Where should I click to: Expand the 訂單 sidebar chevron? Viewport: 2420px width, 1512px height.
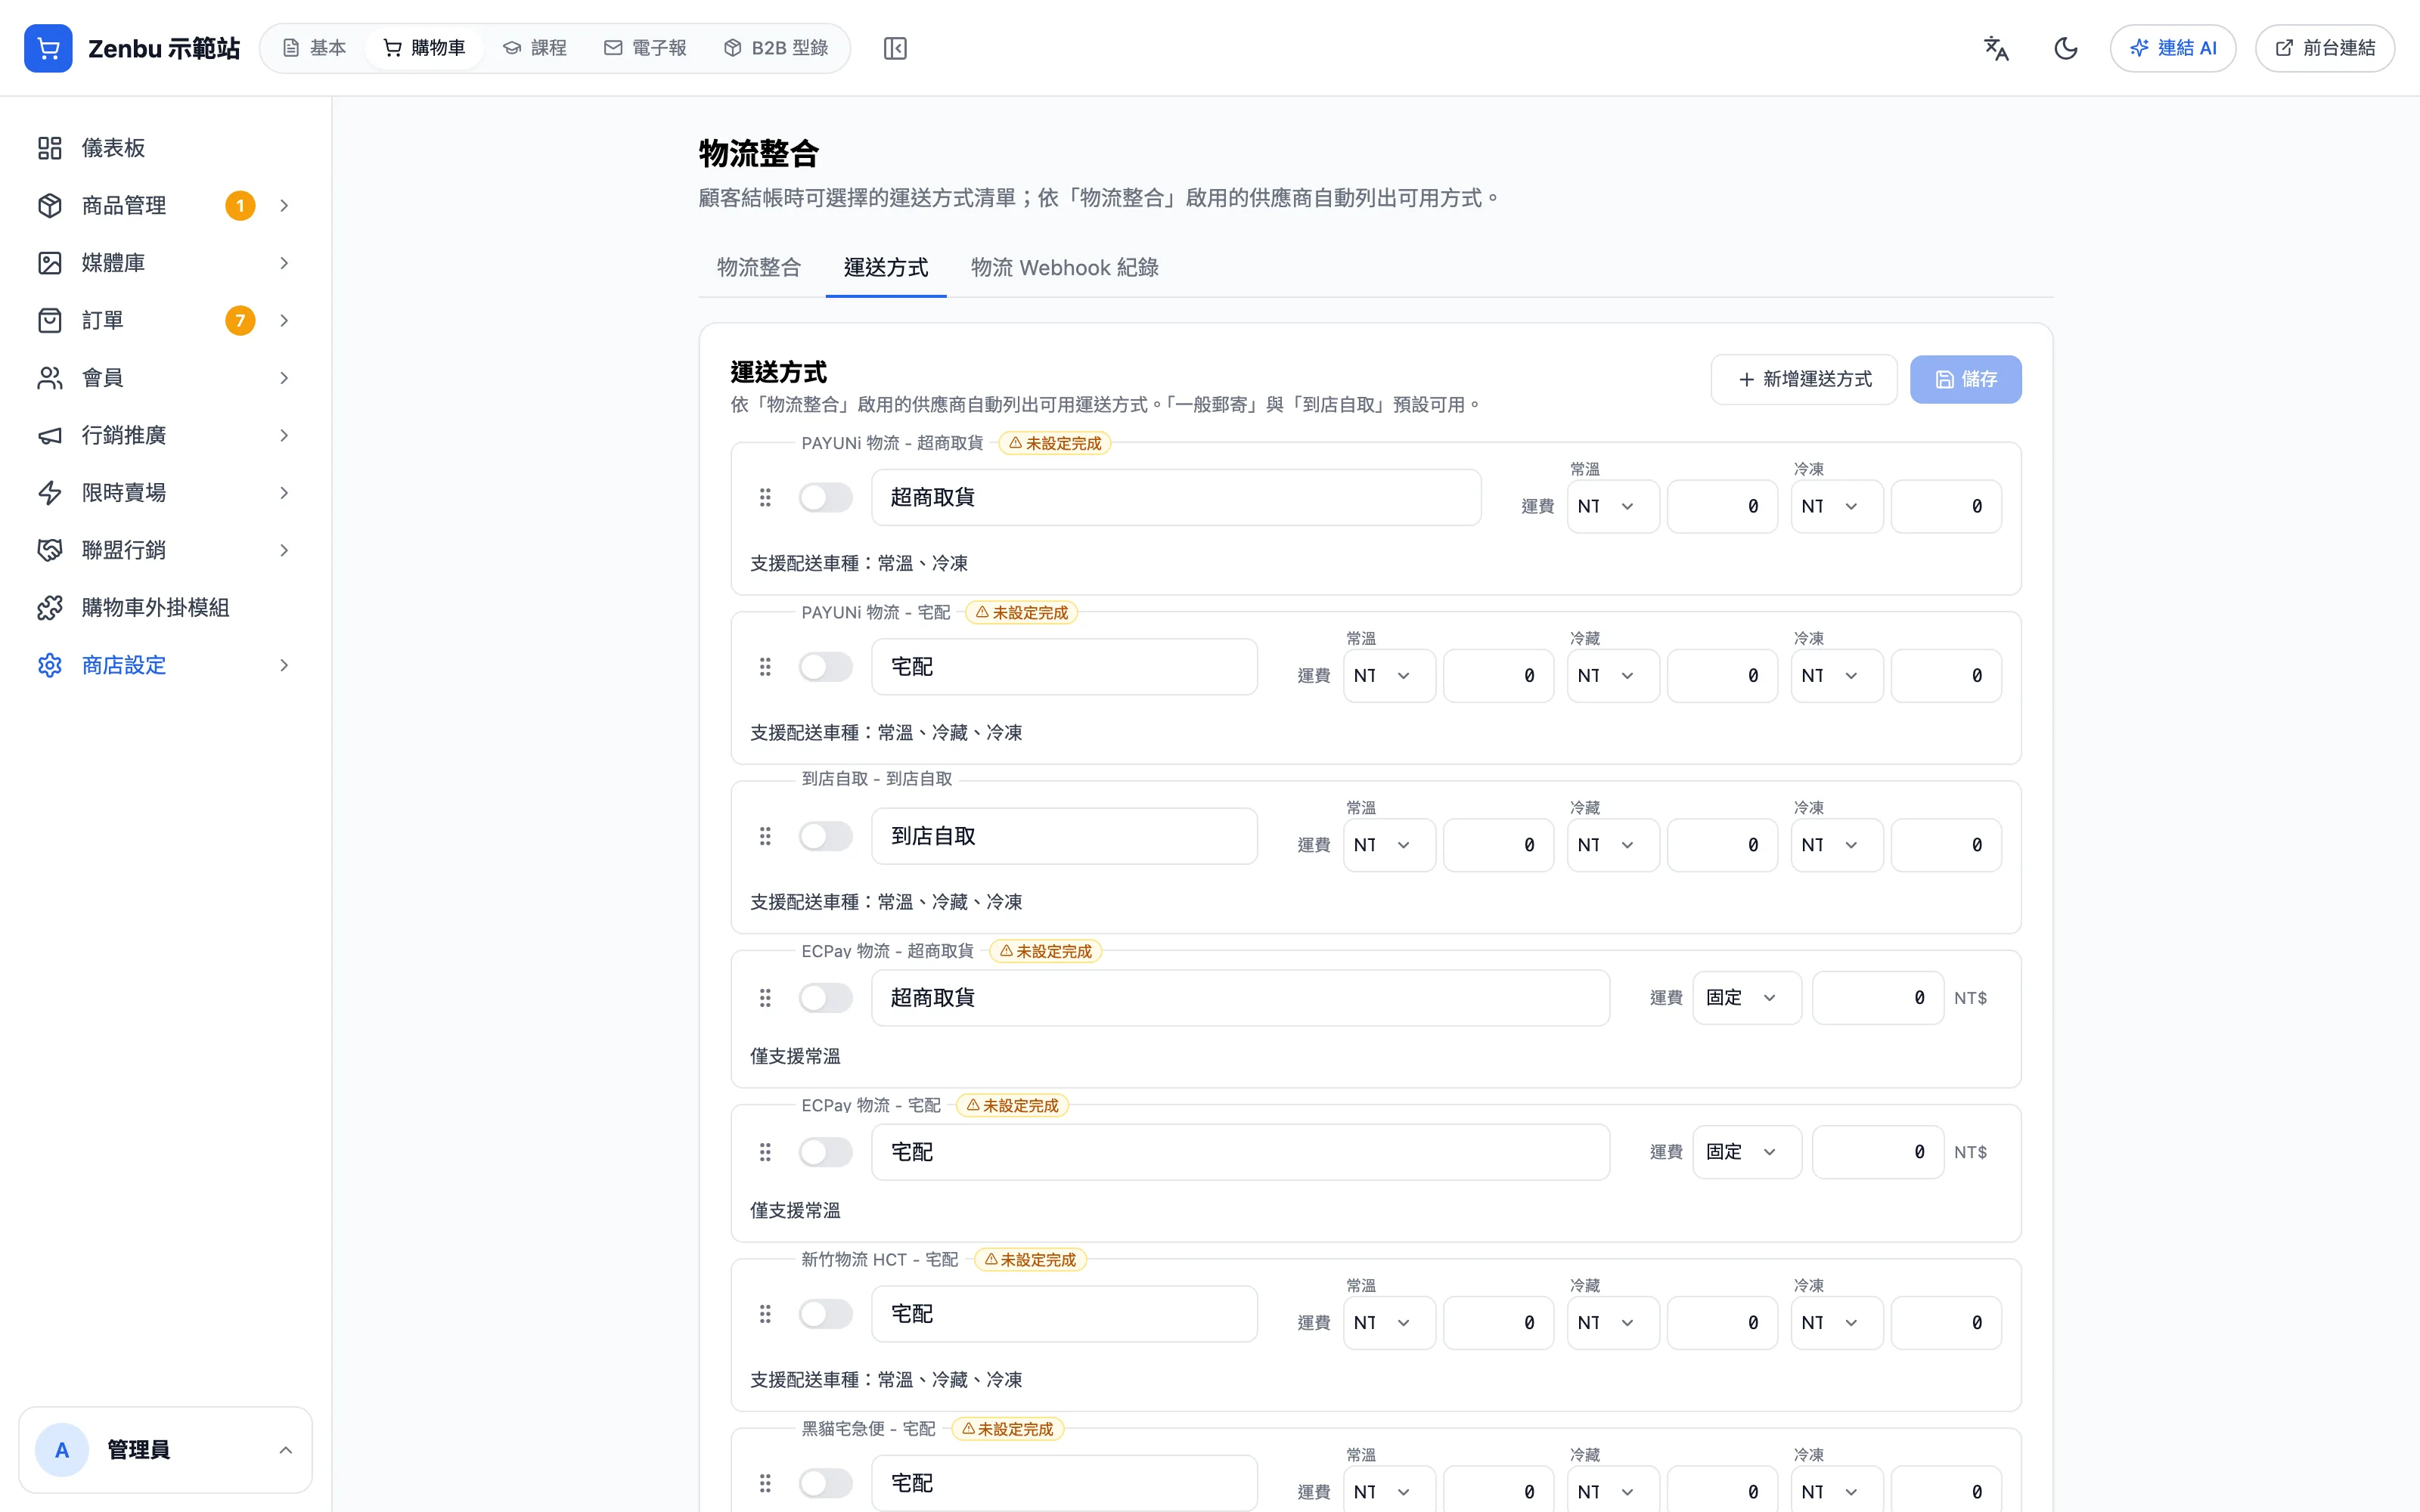pyautogui.click(x=284, y=320)
